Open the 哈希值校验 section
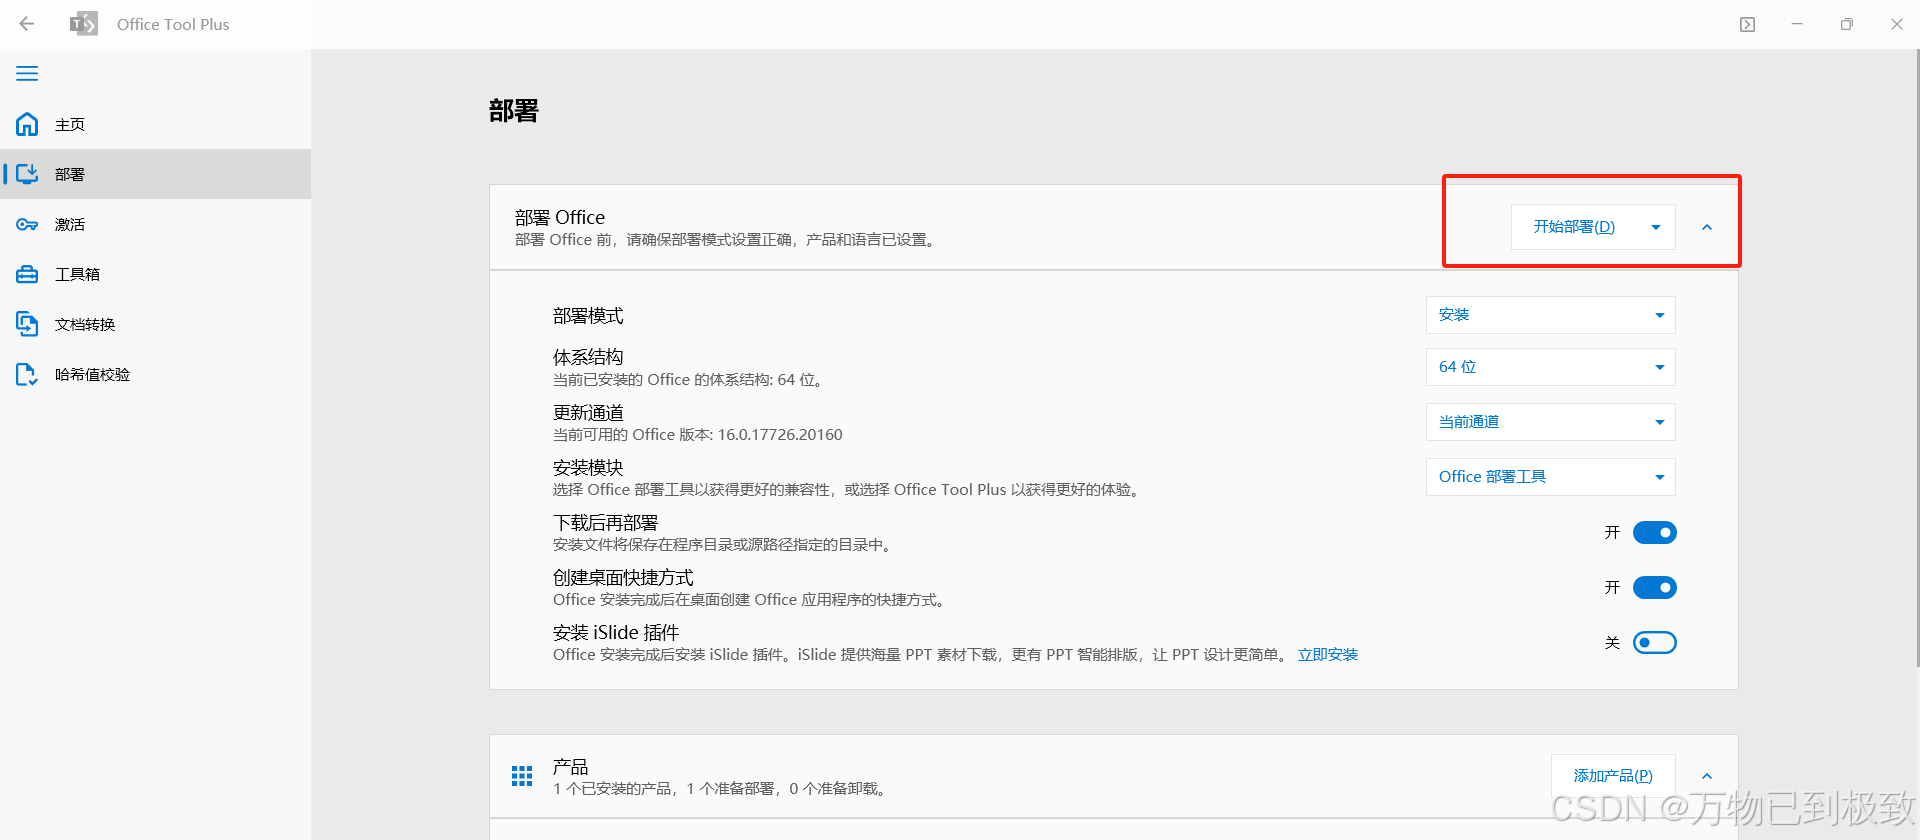 (x=155, y=374)
